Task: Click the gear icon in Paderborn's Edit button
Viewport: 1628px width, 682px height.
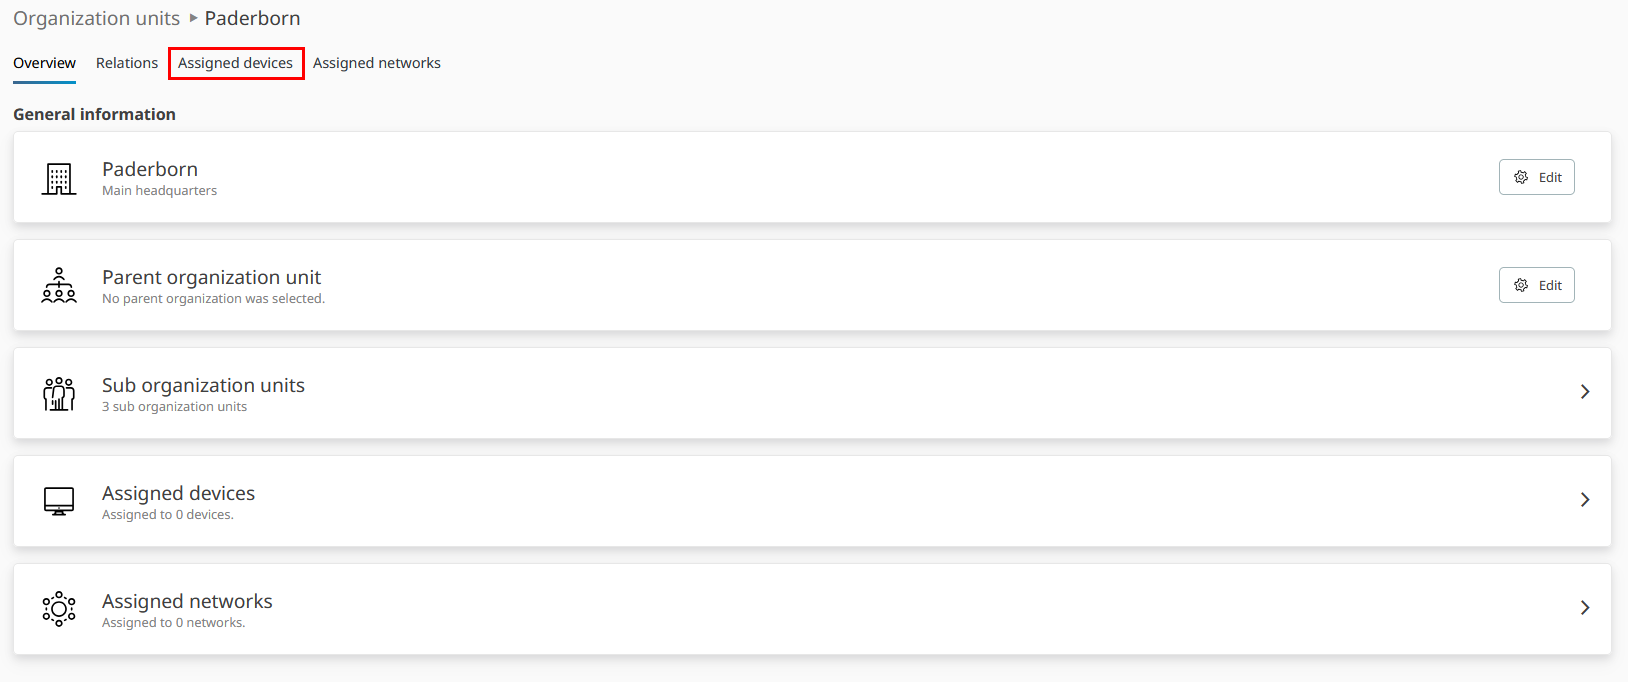Action: 1521,177
